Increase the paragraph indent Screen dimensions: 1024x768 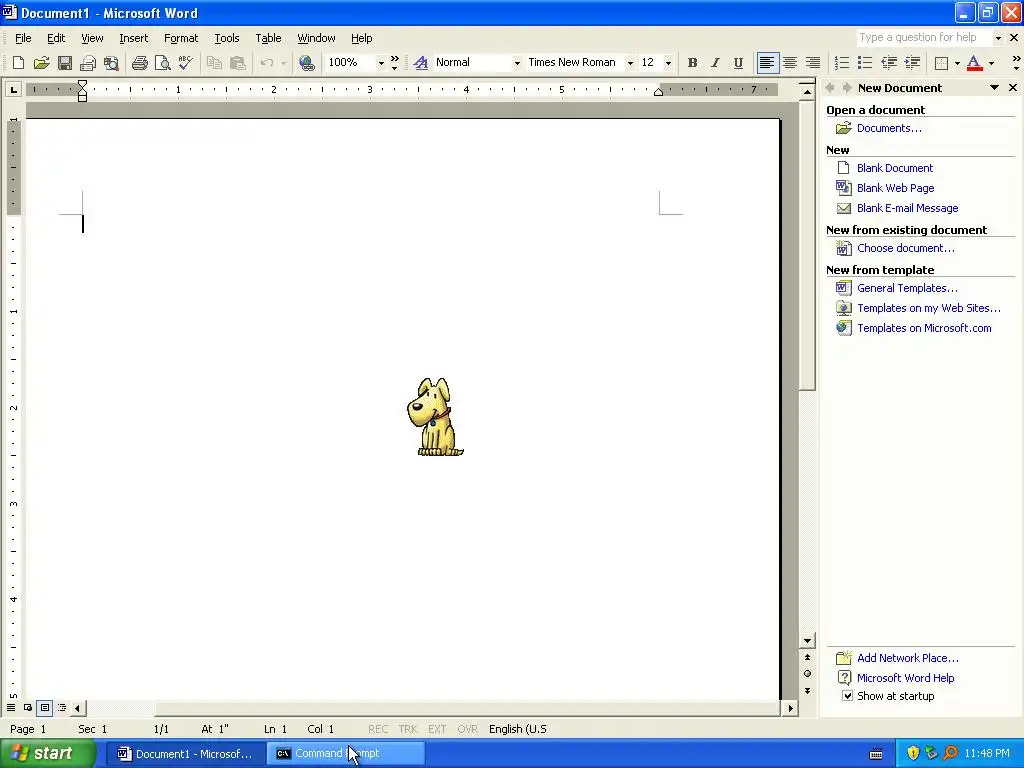pyautogui.click(x=912, y=63)
